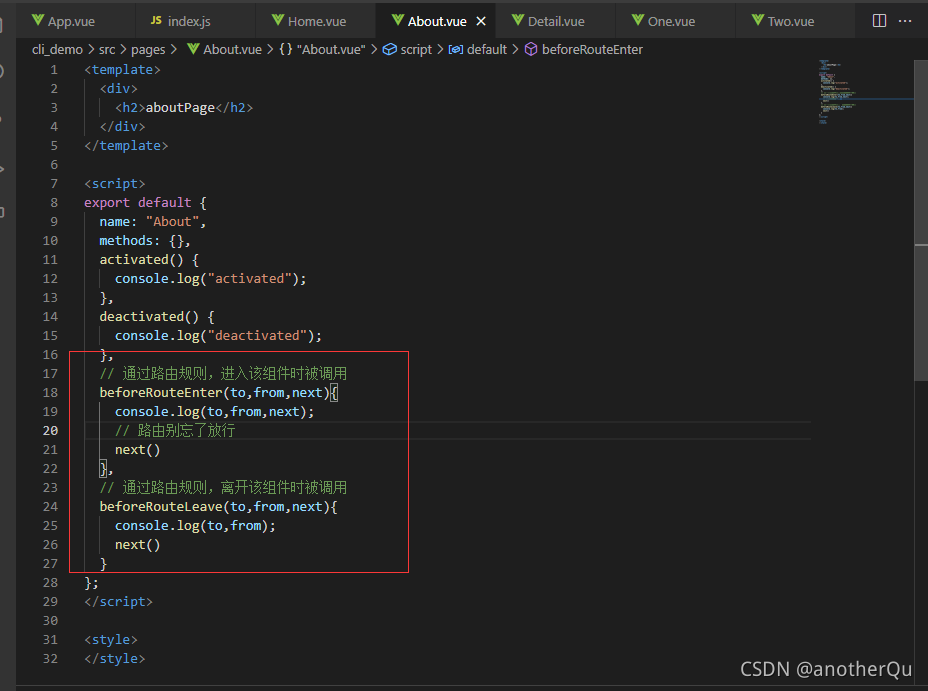Click console.log("activated") statement

211,279
